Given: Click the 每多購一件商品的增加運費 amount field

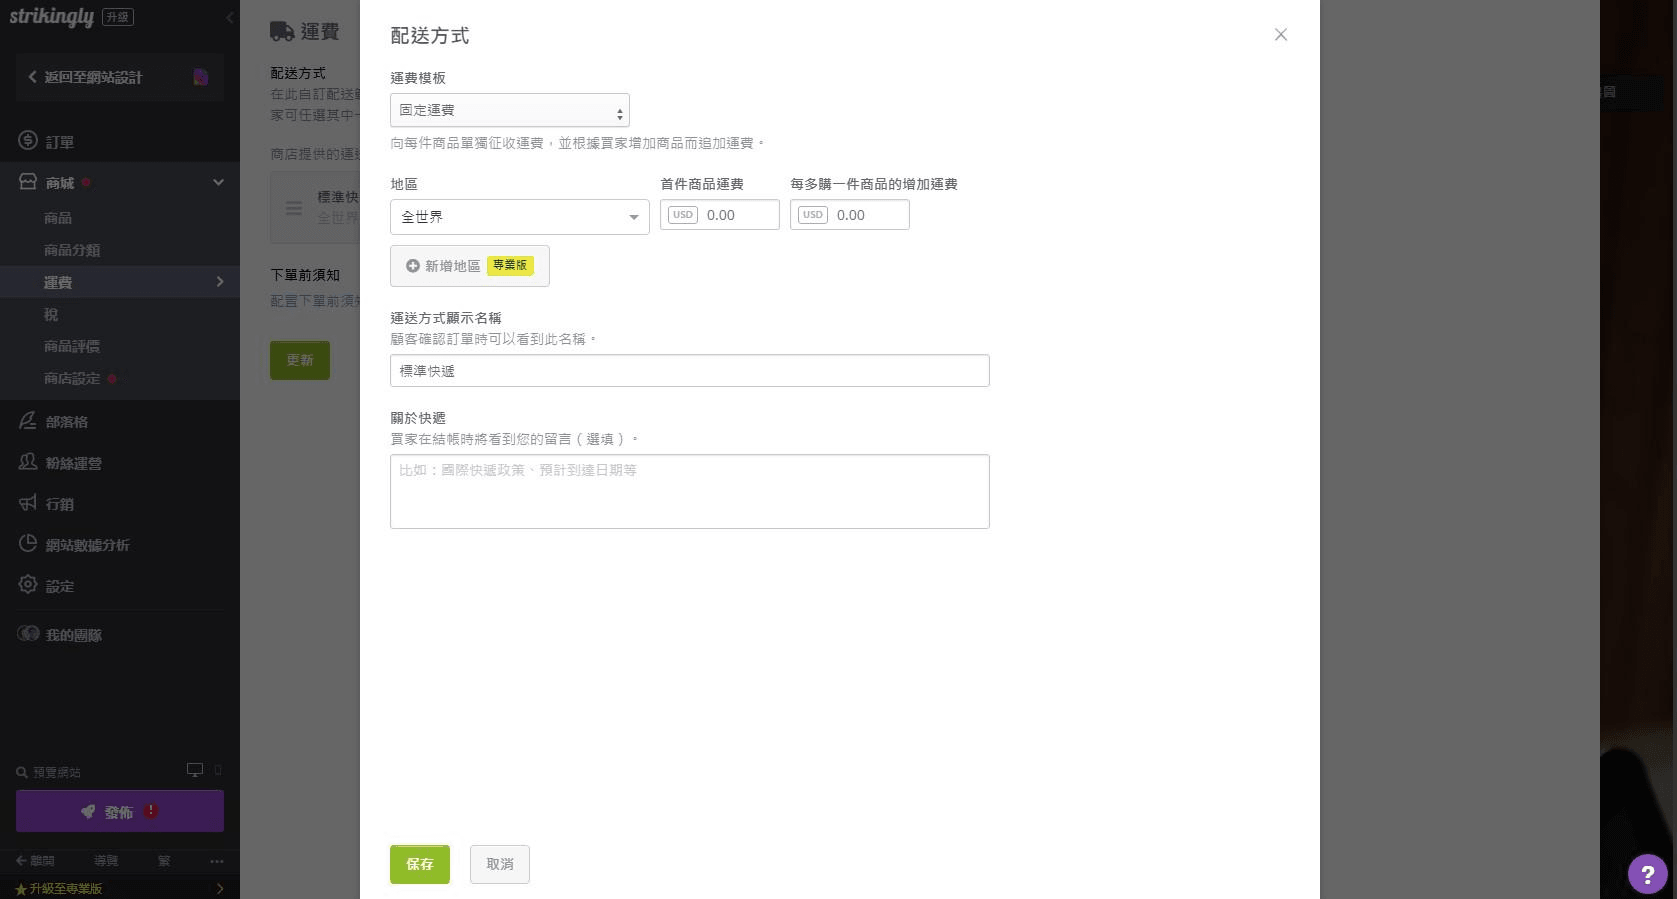Looking at the screenshot, I should click(x=850, y=215).
